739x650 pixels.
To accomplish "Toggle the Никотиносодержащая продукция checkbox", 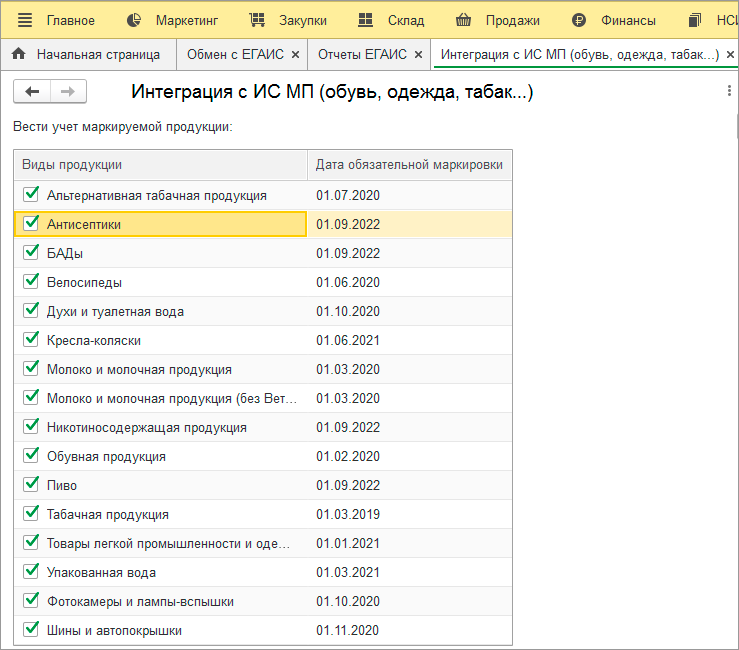I will click(31, 426).
